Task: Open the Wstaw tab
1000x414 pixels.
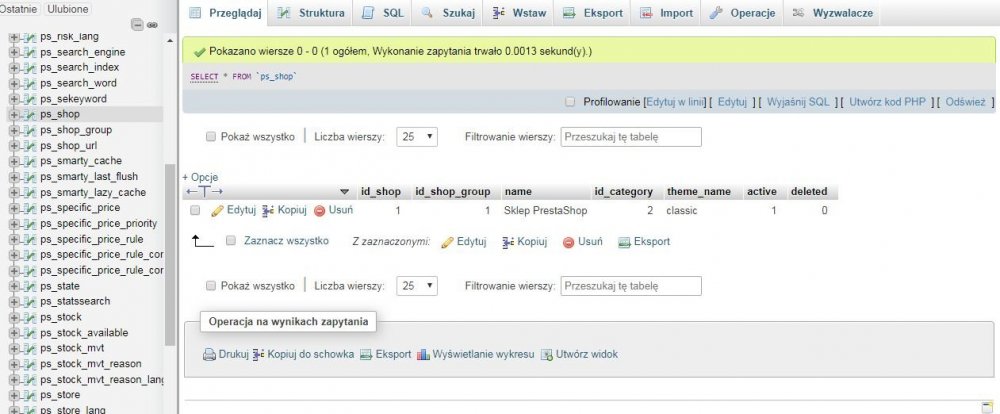Action: [x=519, y=13]
